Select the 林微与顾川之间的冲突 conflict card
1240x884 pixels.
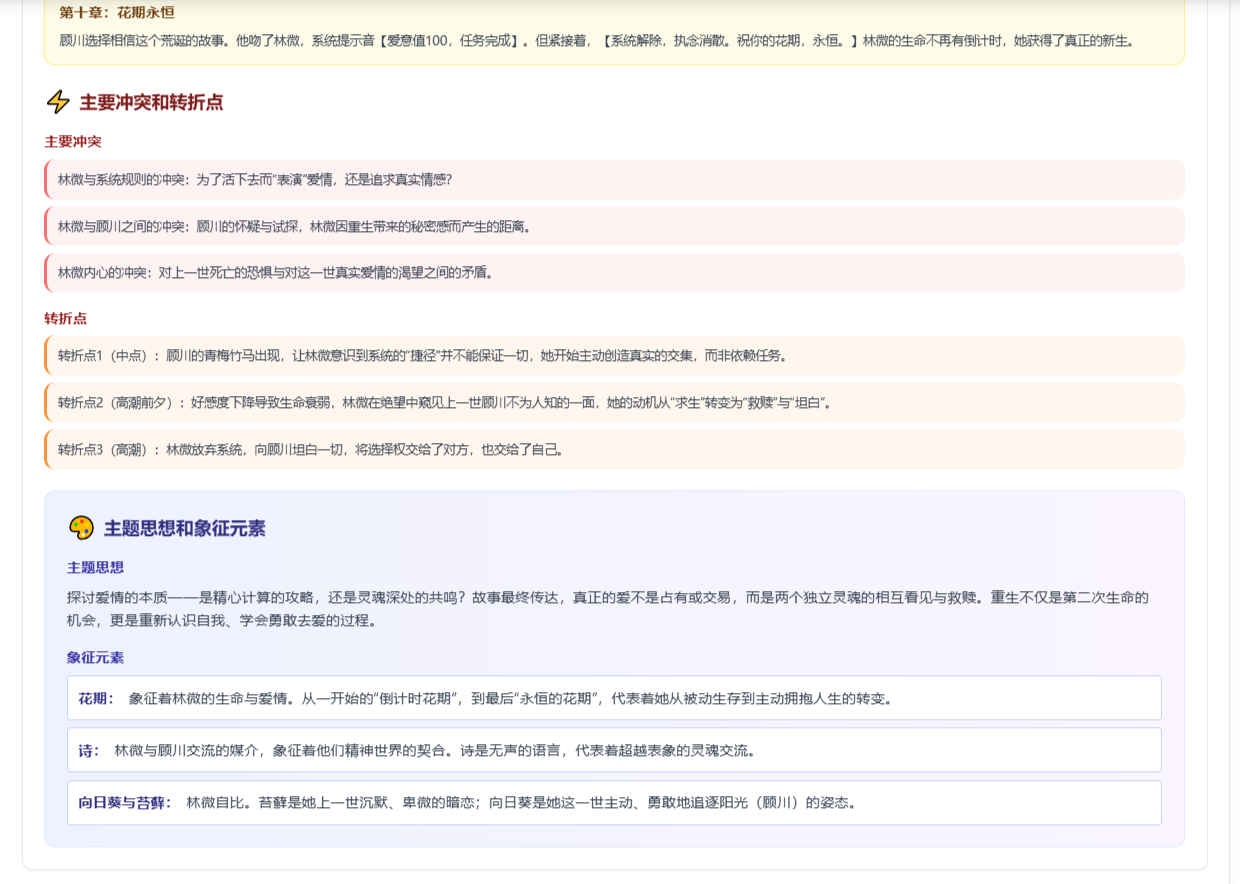tap(614, 226)
